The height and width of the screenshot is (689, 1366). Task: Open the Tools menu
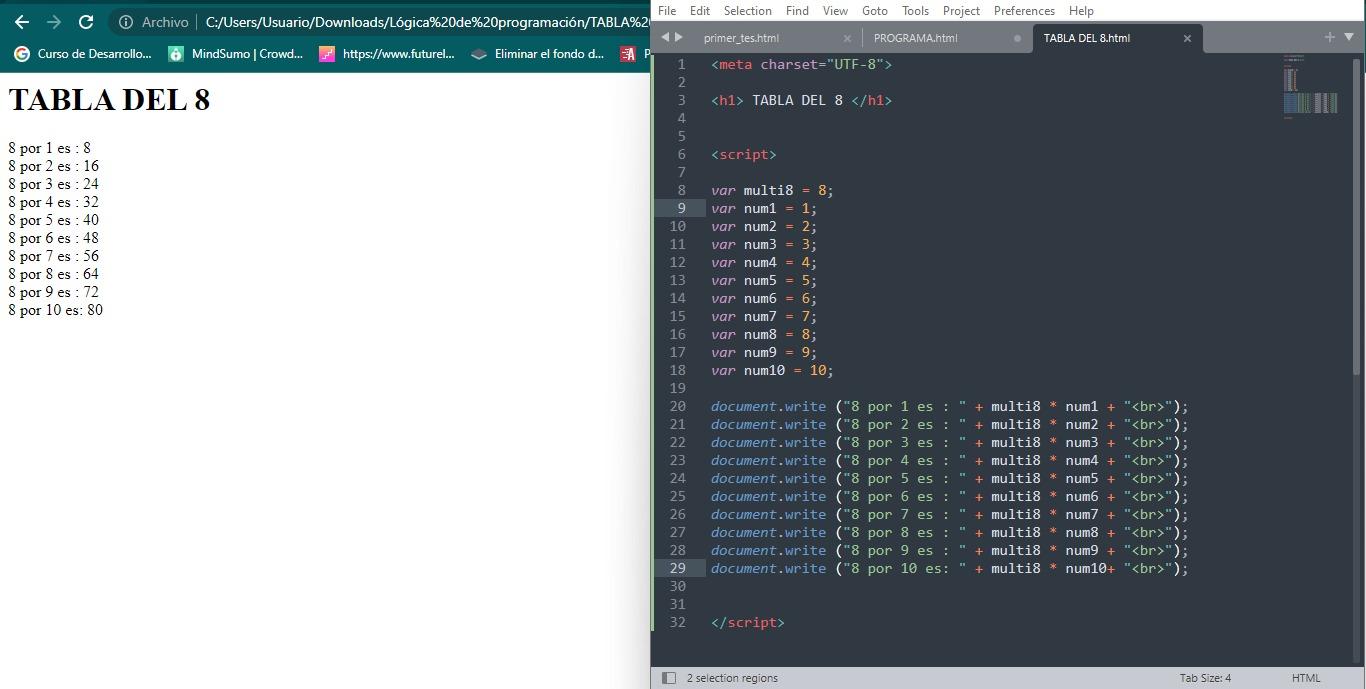pos(915,10)
